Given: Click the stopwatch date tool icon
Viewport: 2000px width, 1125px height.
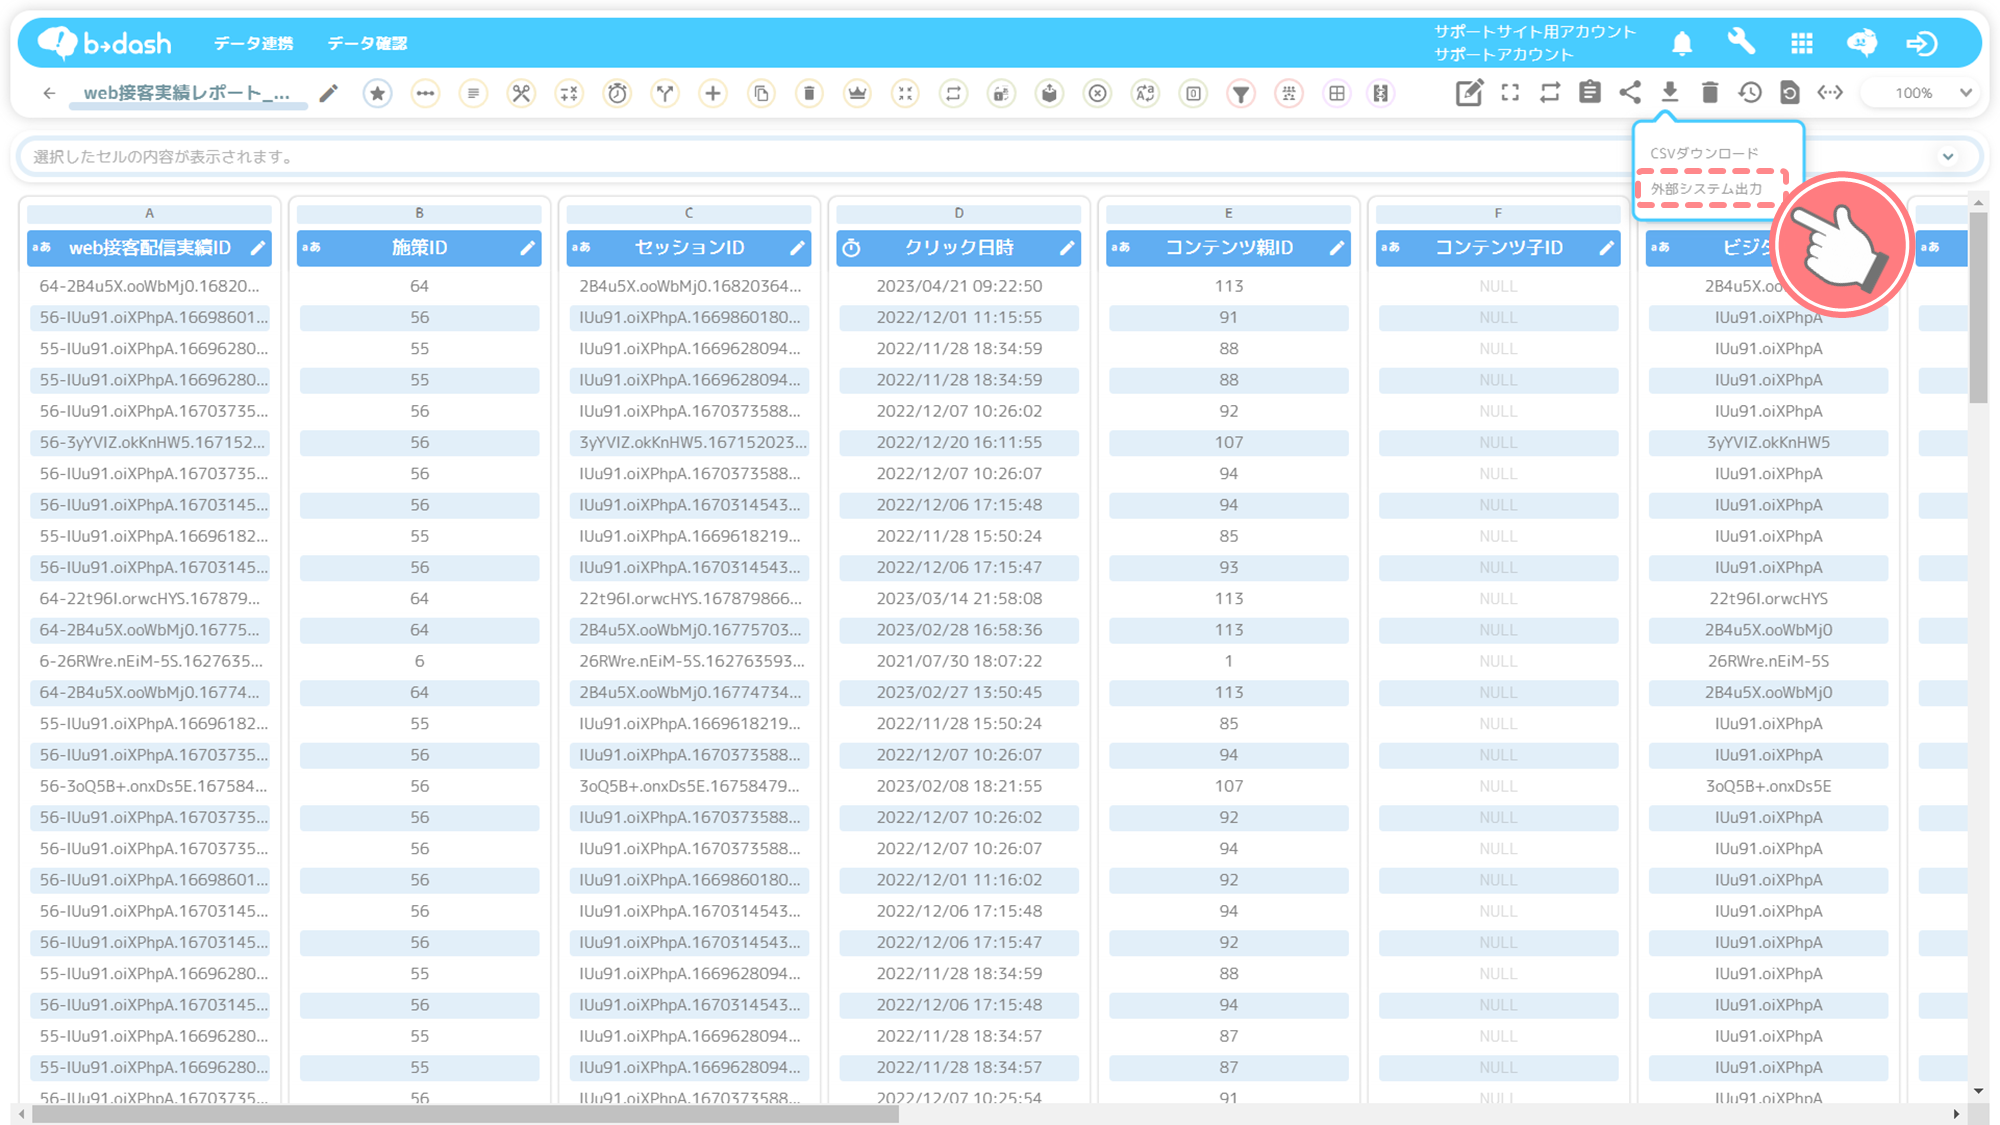Looking at the screenshot, I should click(617, 93).
